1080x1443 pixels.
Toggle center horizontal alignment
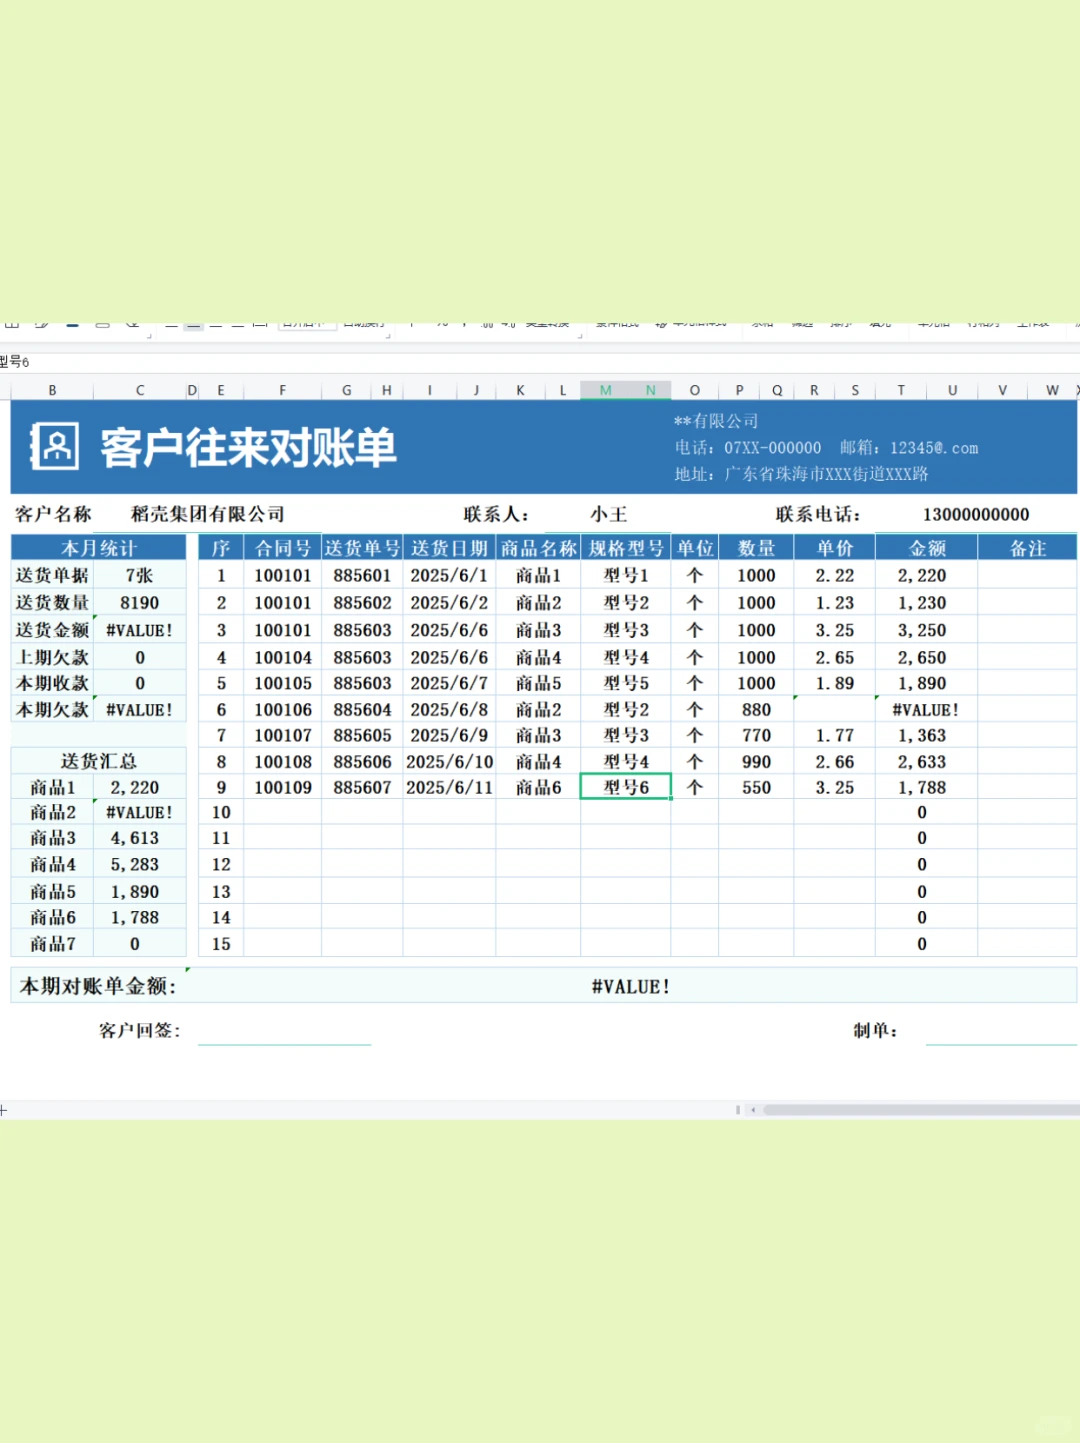point(194,326)
